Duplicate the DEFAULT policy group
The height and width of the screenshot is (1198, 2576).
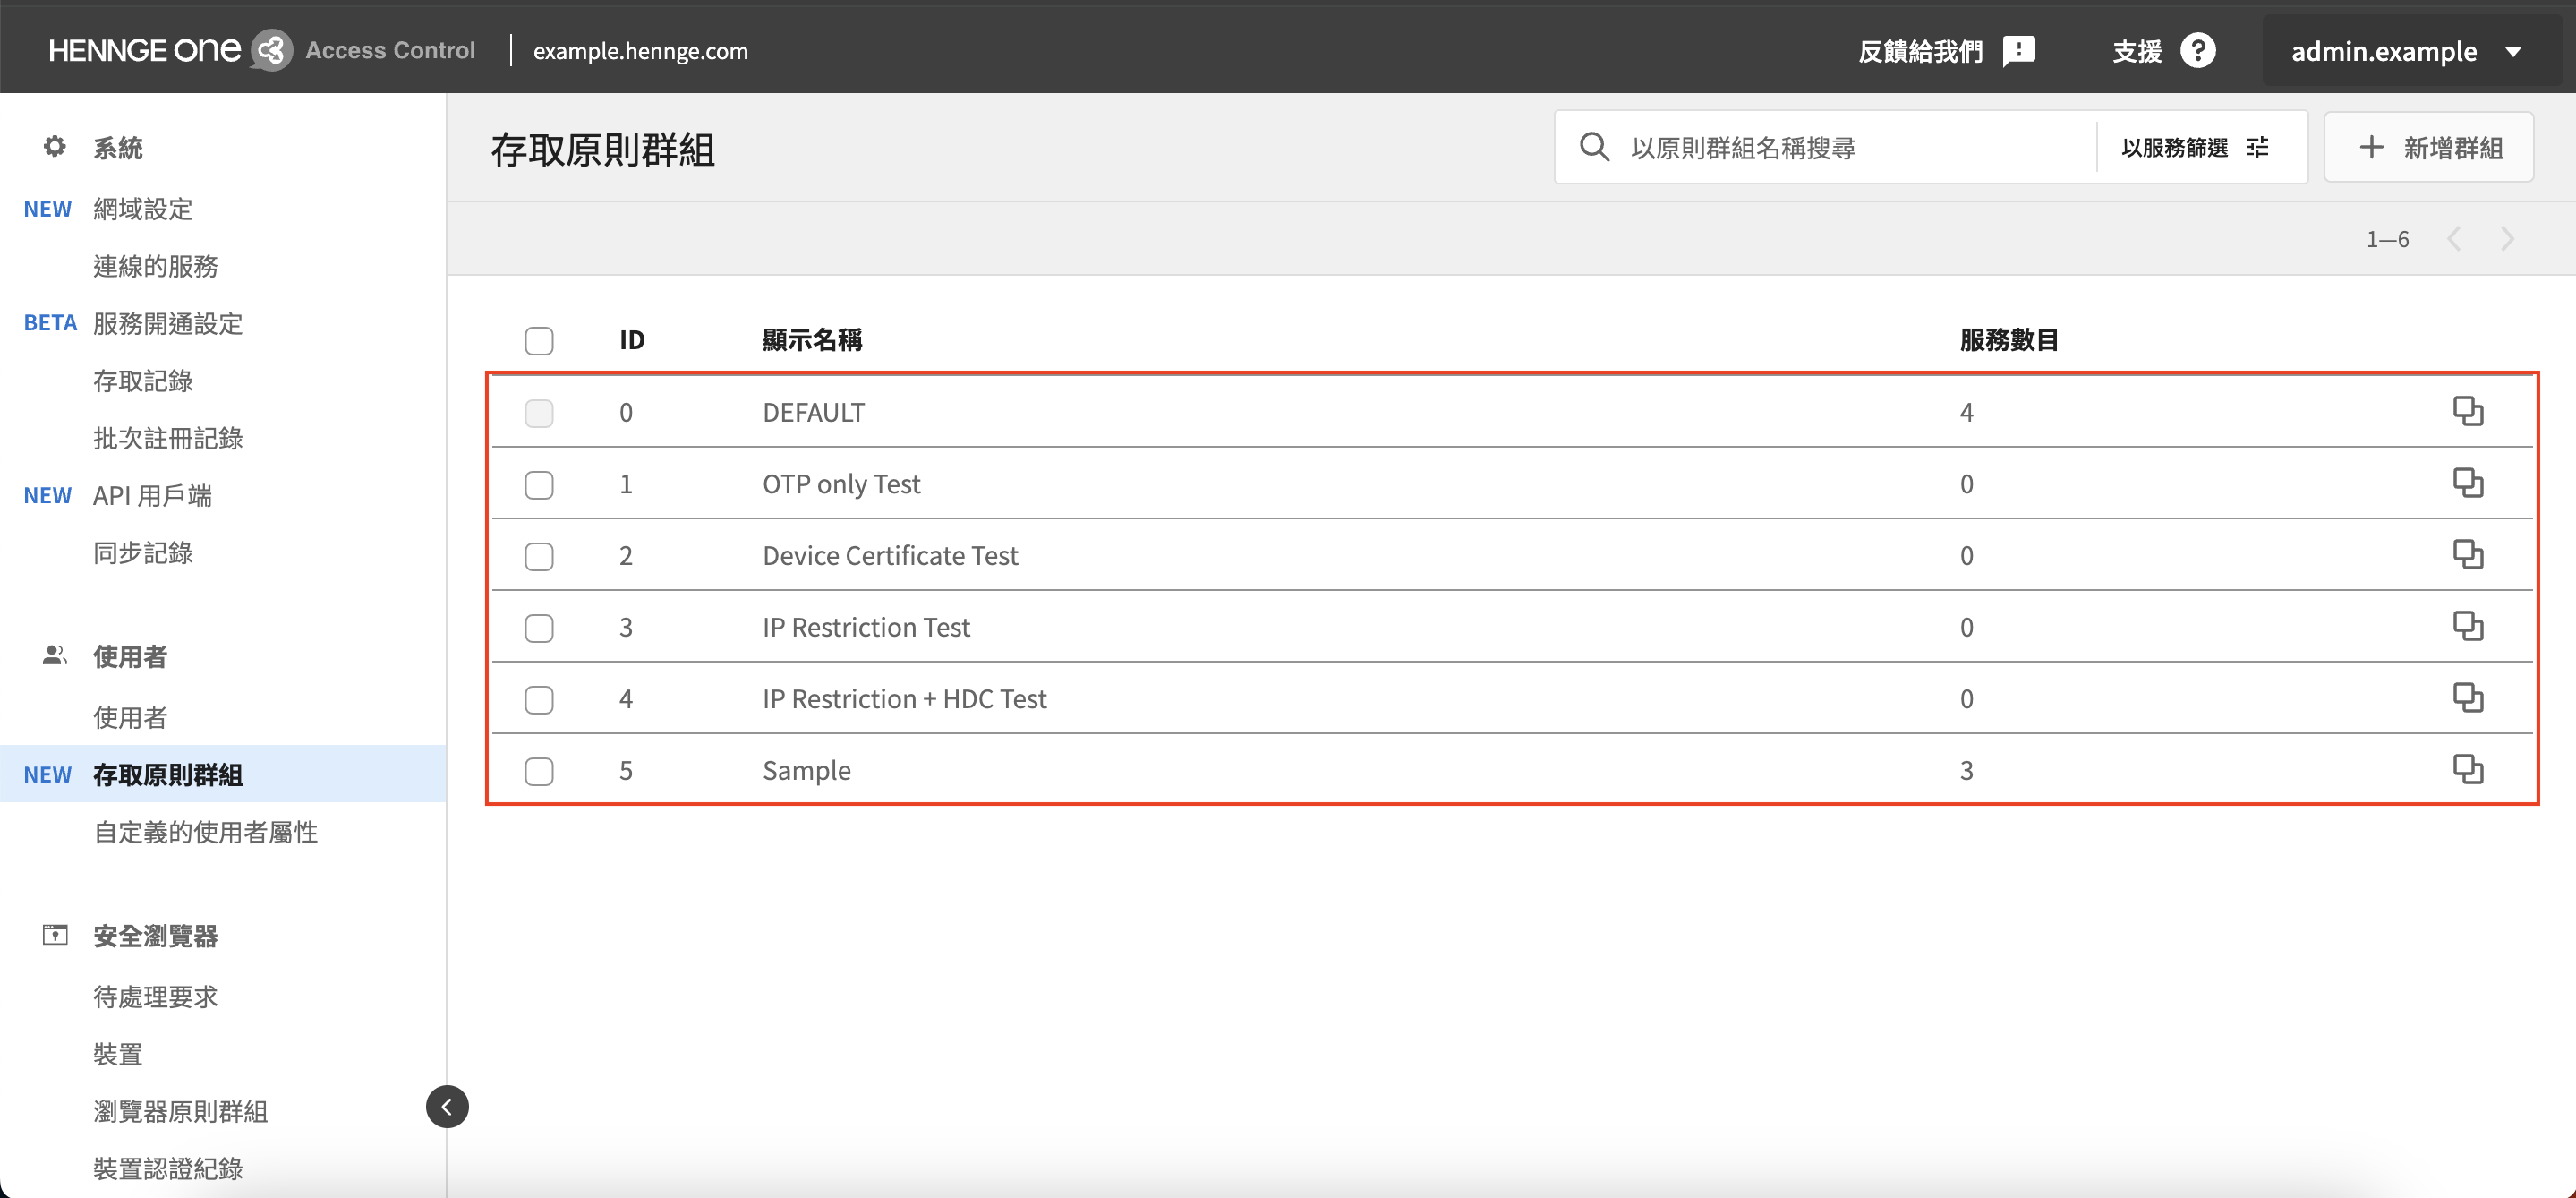2467,411
